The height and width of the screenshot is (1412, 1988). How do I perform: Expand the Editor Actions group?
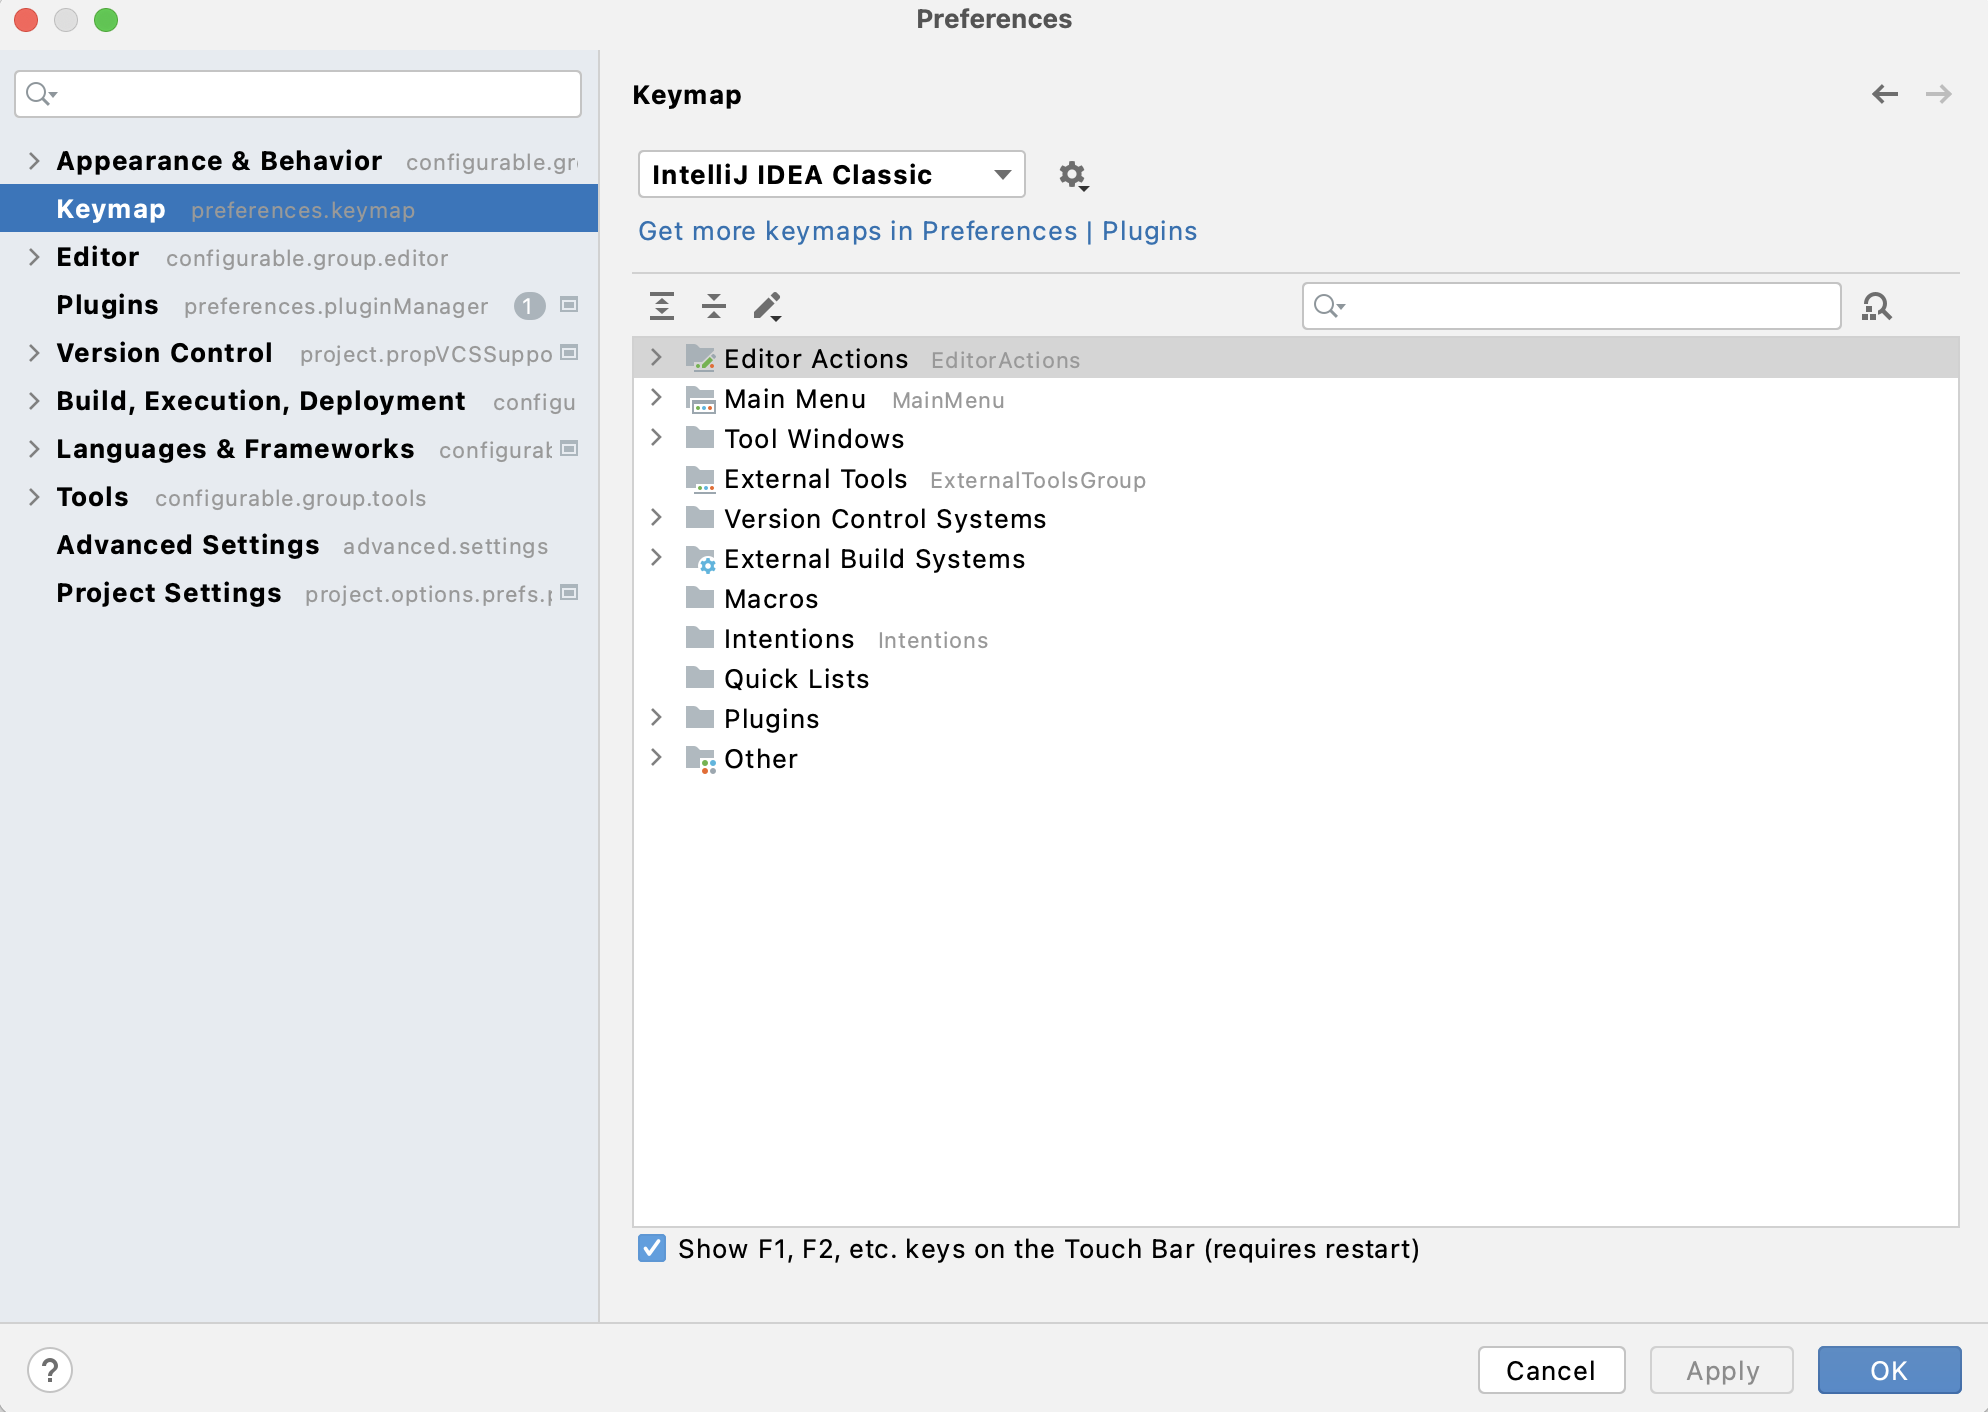pos(657,357)
